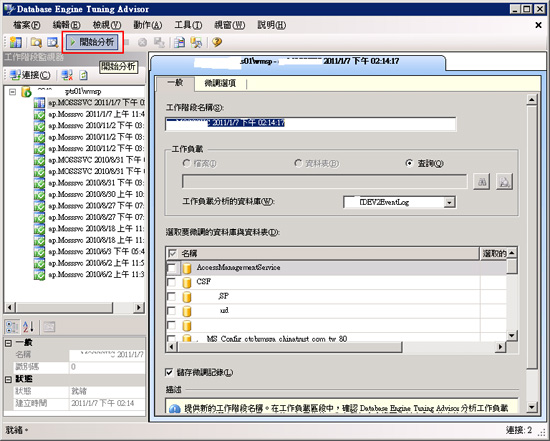The image size is (550, 441).
Task: Collapse the 一般 property category
Action: click(9, 343)
